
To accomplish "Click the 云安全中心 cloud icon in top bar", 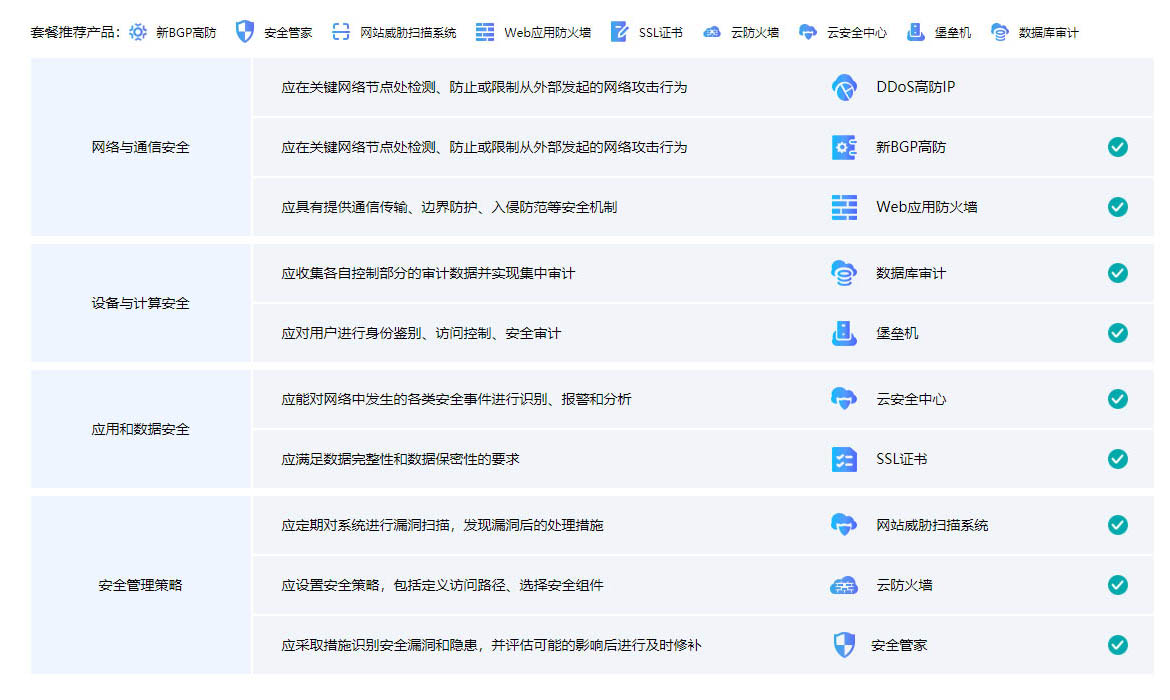I will click(807, 32).
